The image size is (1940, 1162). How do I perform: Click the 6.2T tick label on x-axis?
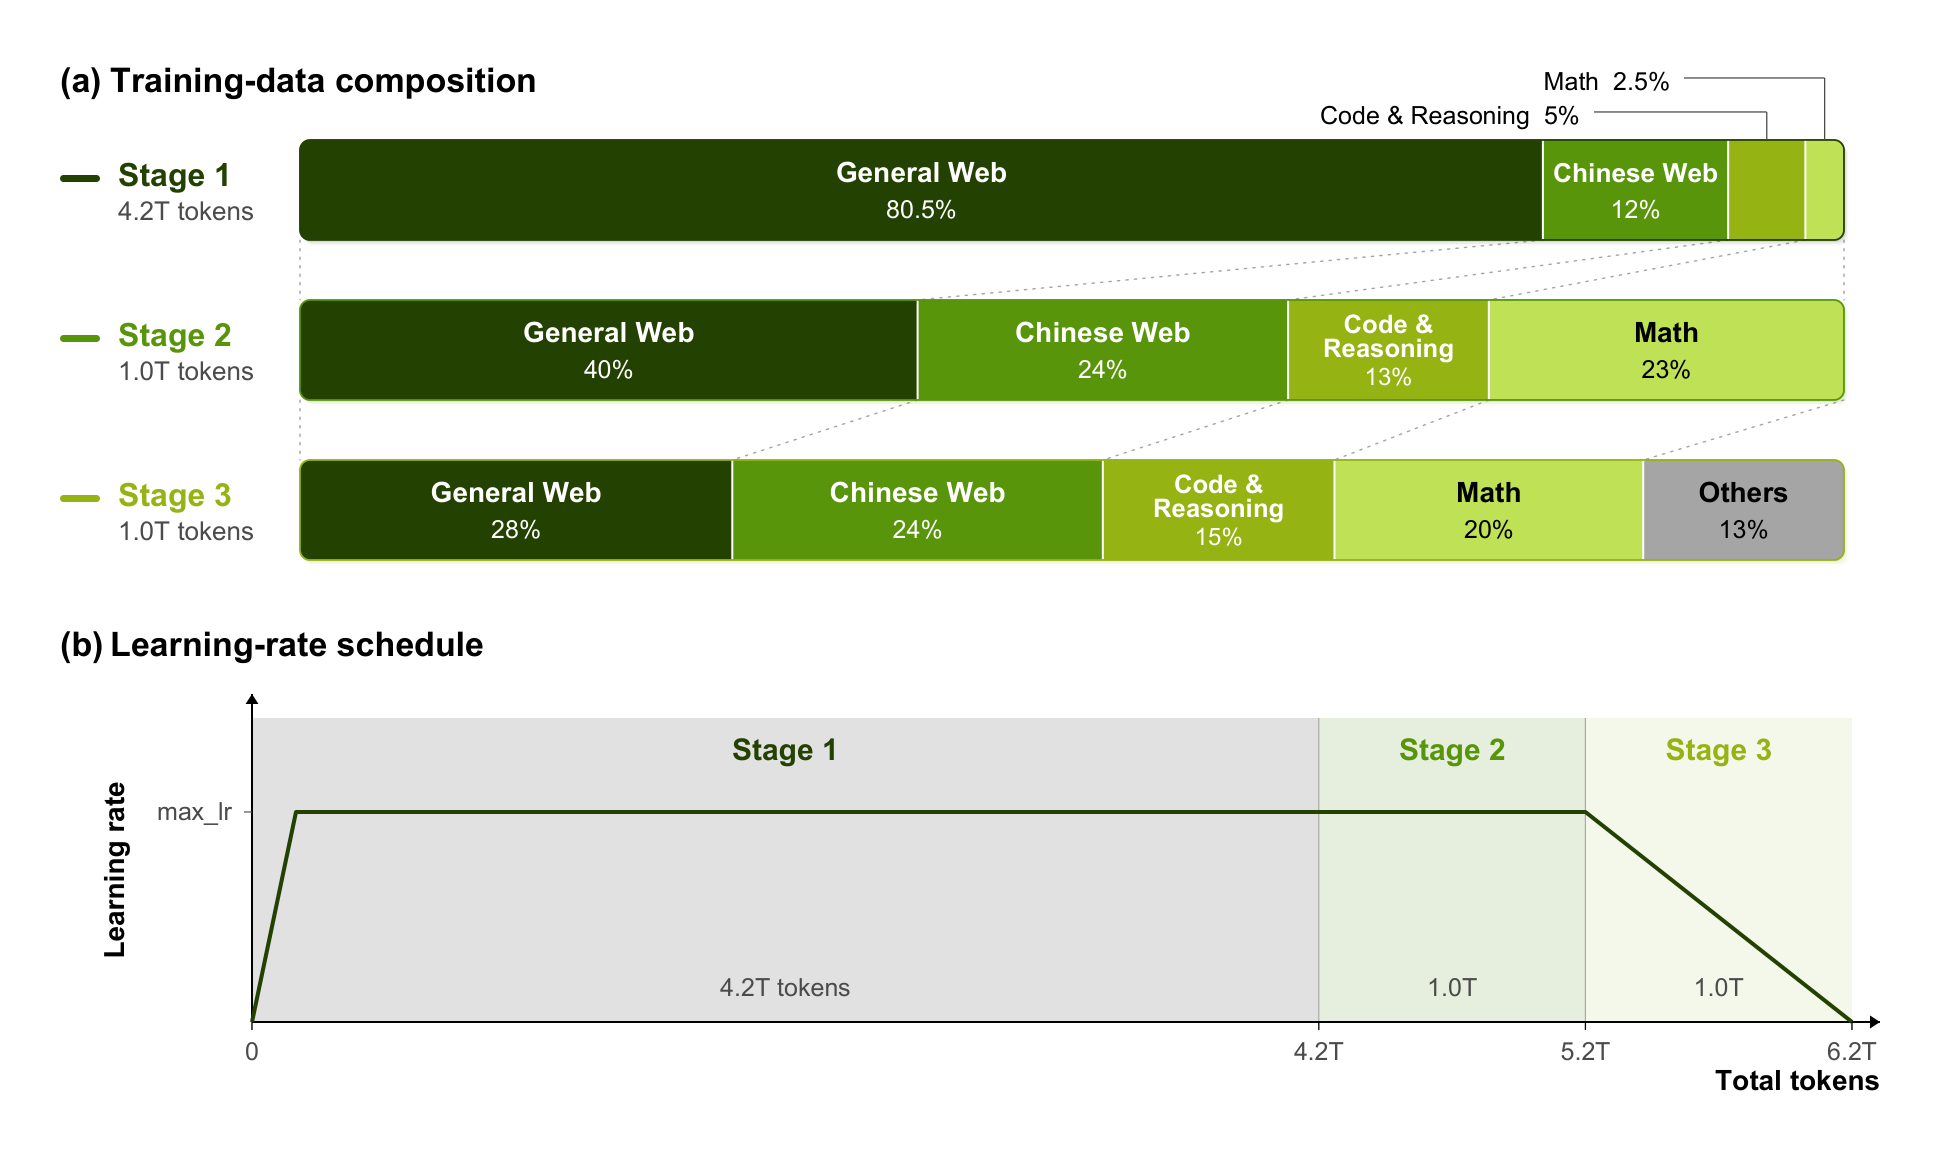click(1851, 1051)
